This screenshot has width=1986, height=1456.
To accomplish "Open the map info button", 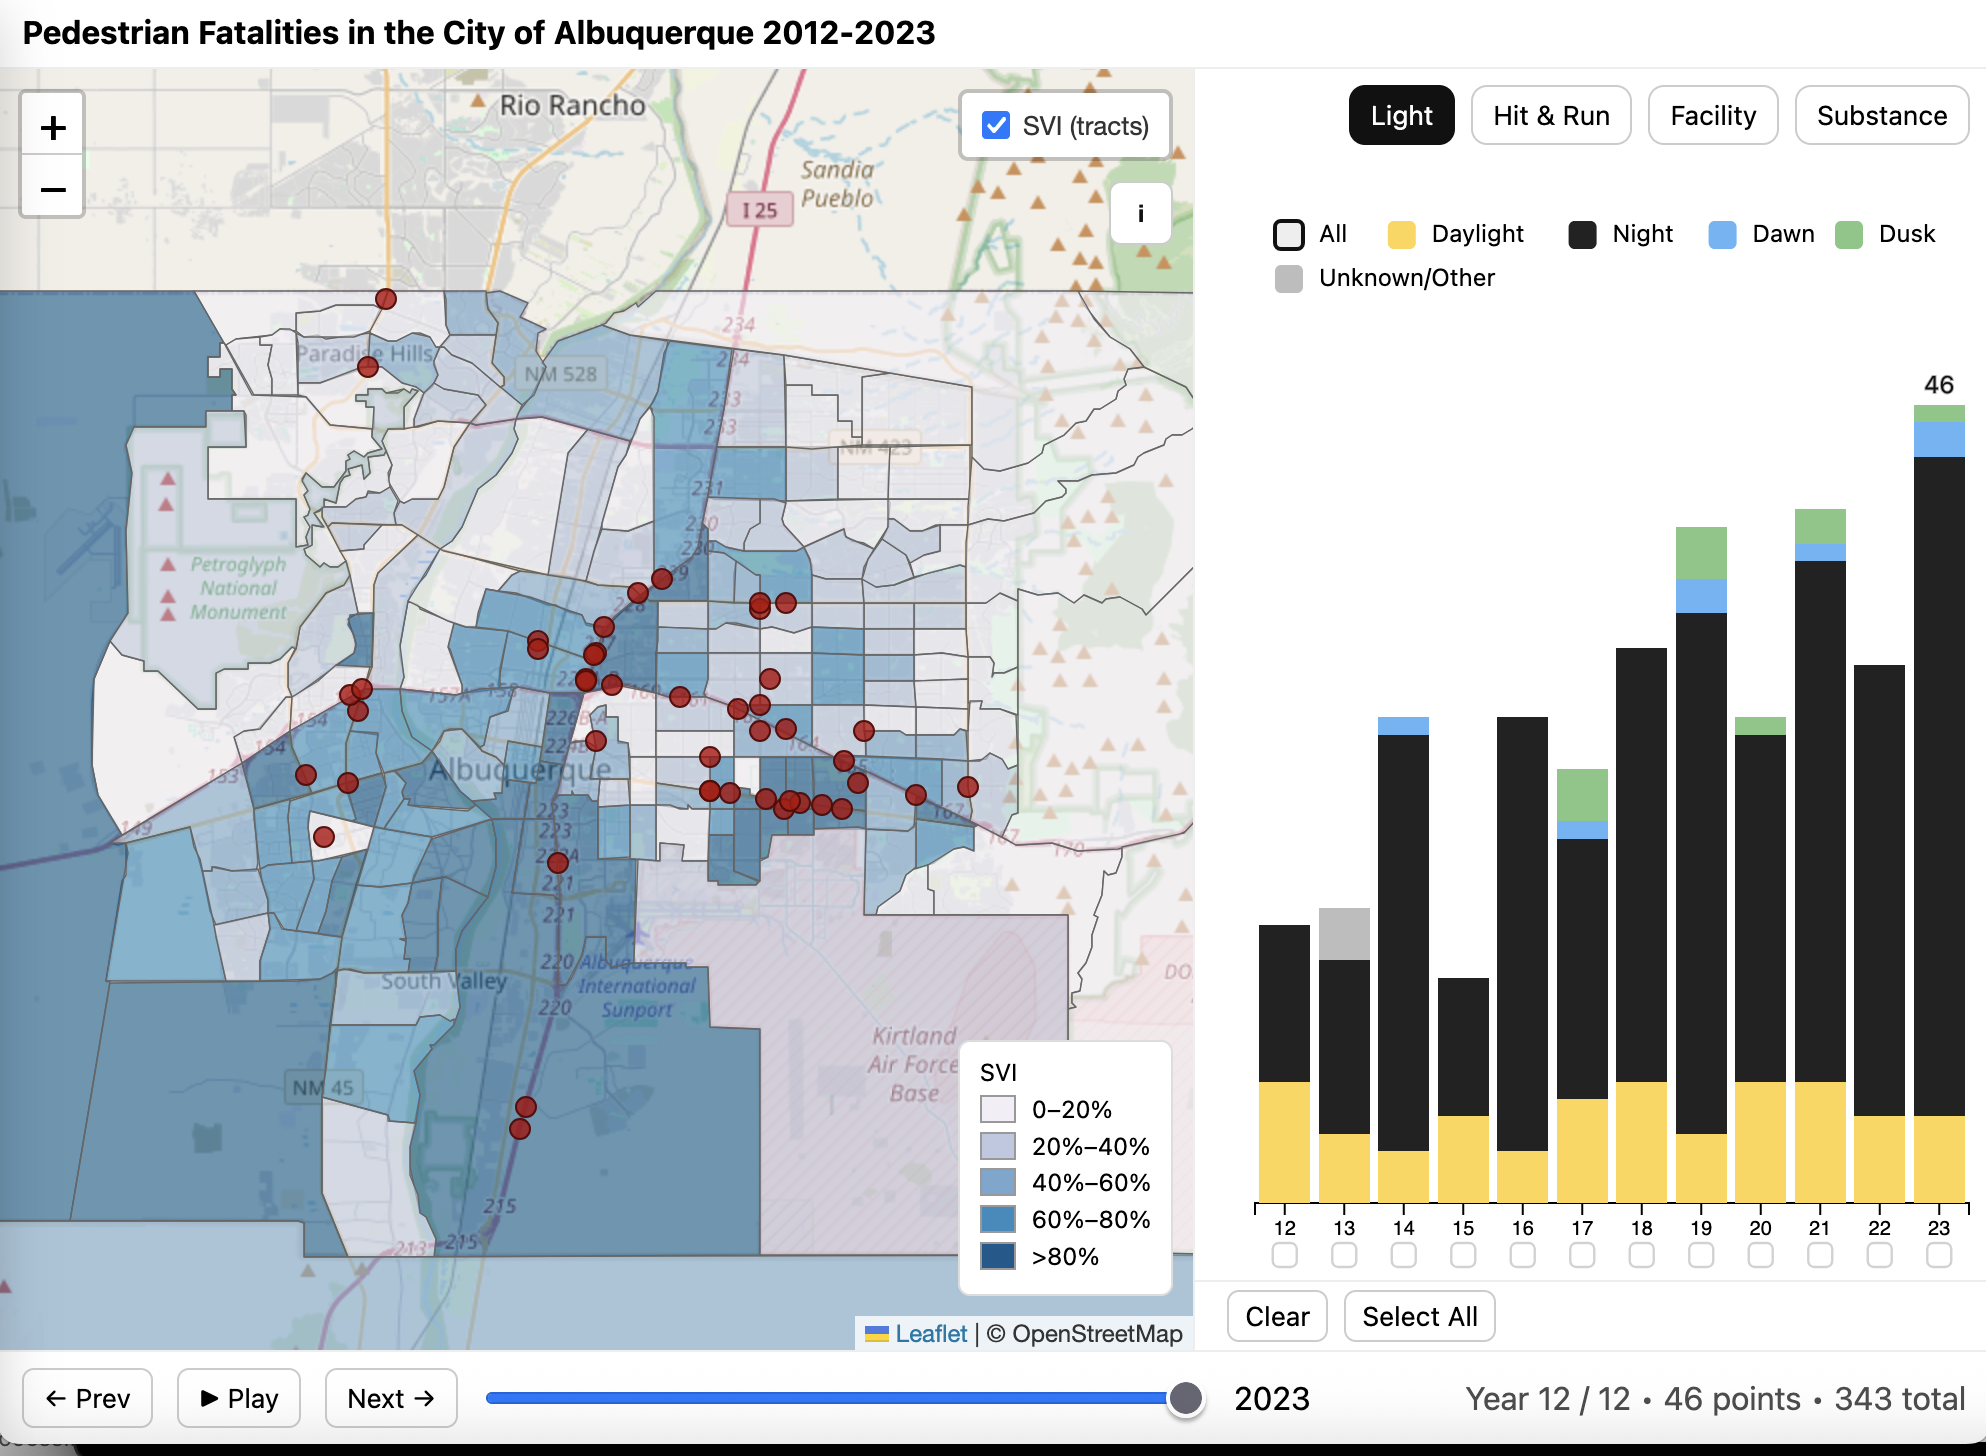I will point(1140,213).
